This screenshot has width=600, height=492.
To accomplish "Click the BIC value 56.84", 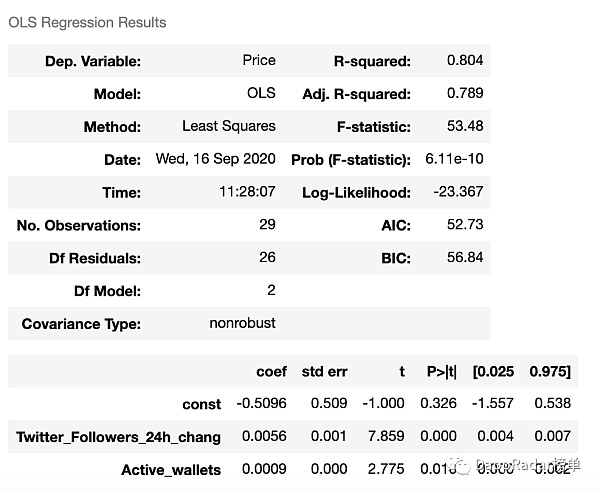I will coord(465,257).
